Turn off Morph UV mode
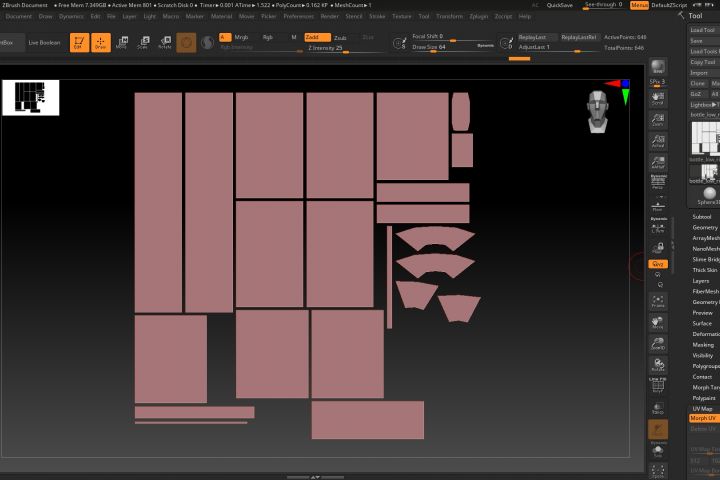Screen dimensions: 720x480 click(x=703, y=418)
